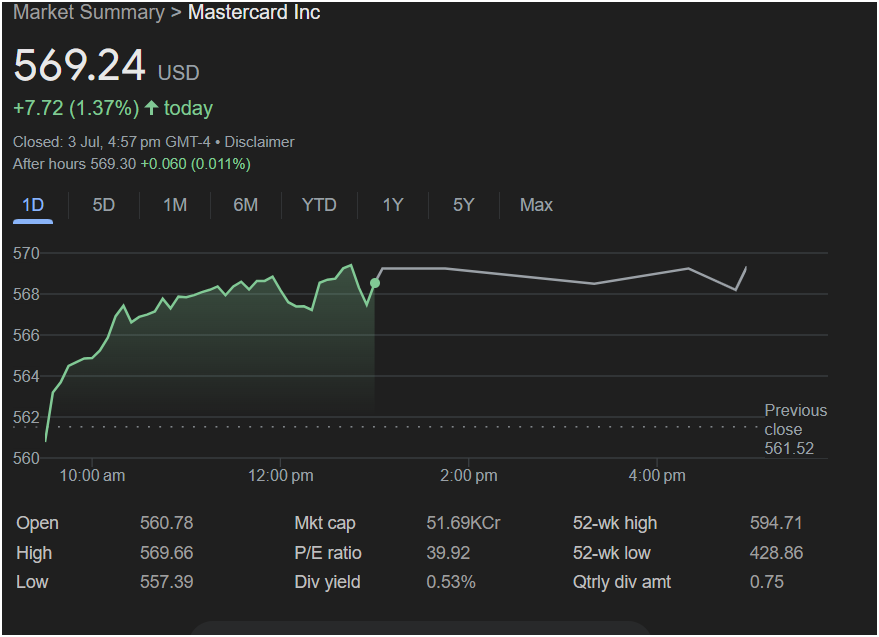This screenshot has width=879, height=637.
Task: Click the Div yield value 0.53%
Action: click(451, 582)
